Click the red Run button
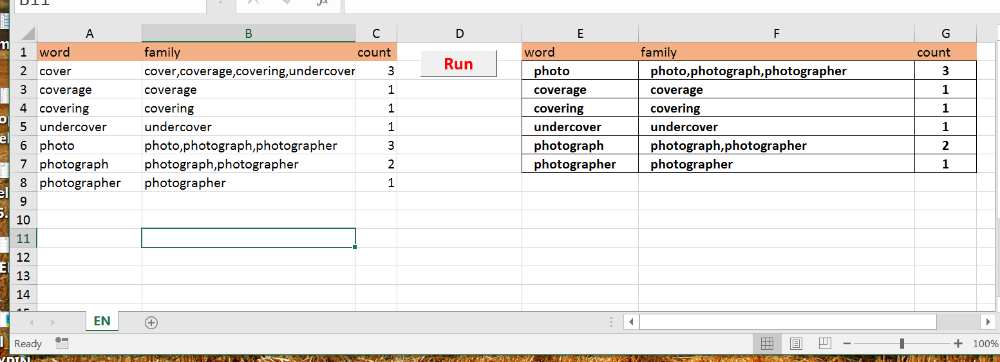 point(459,64)
